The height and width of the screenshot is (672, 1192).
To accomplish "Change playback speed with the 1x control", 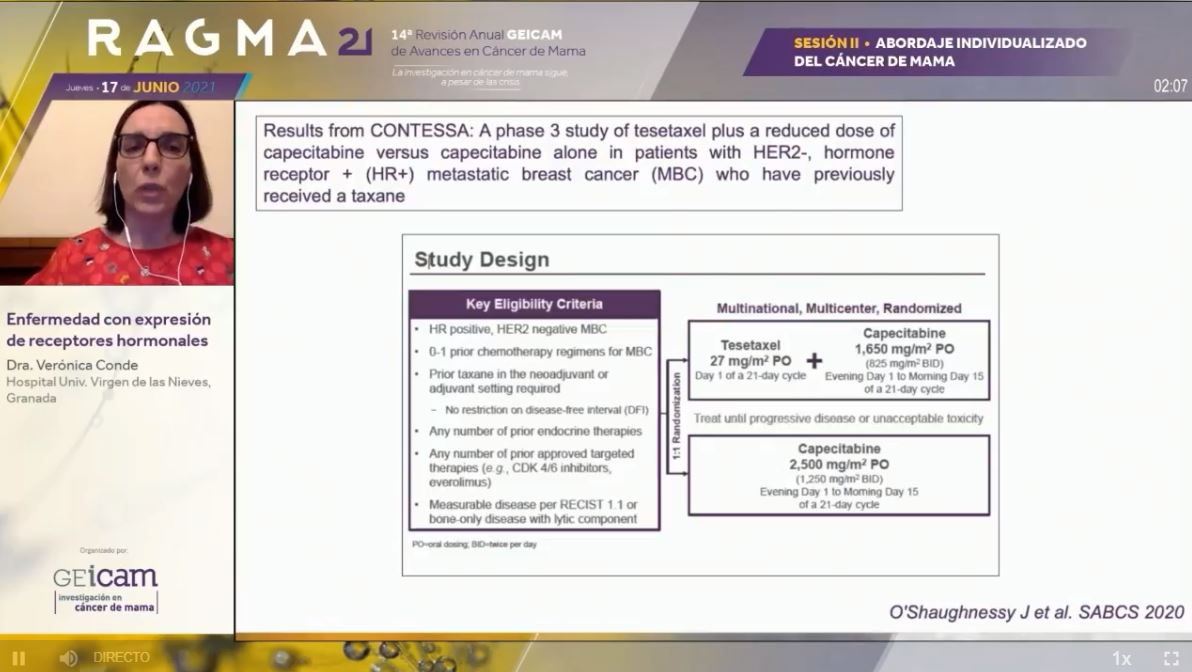I will (1121, 658).
